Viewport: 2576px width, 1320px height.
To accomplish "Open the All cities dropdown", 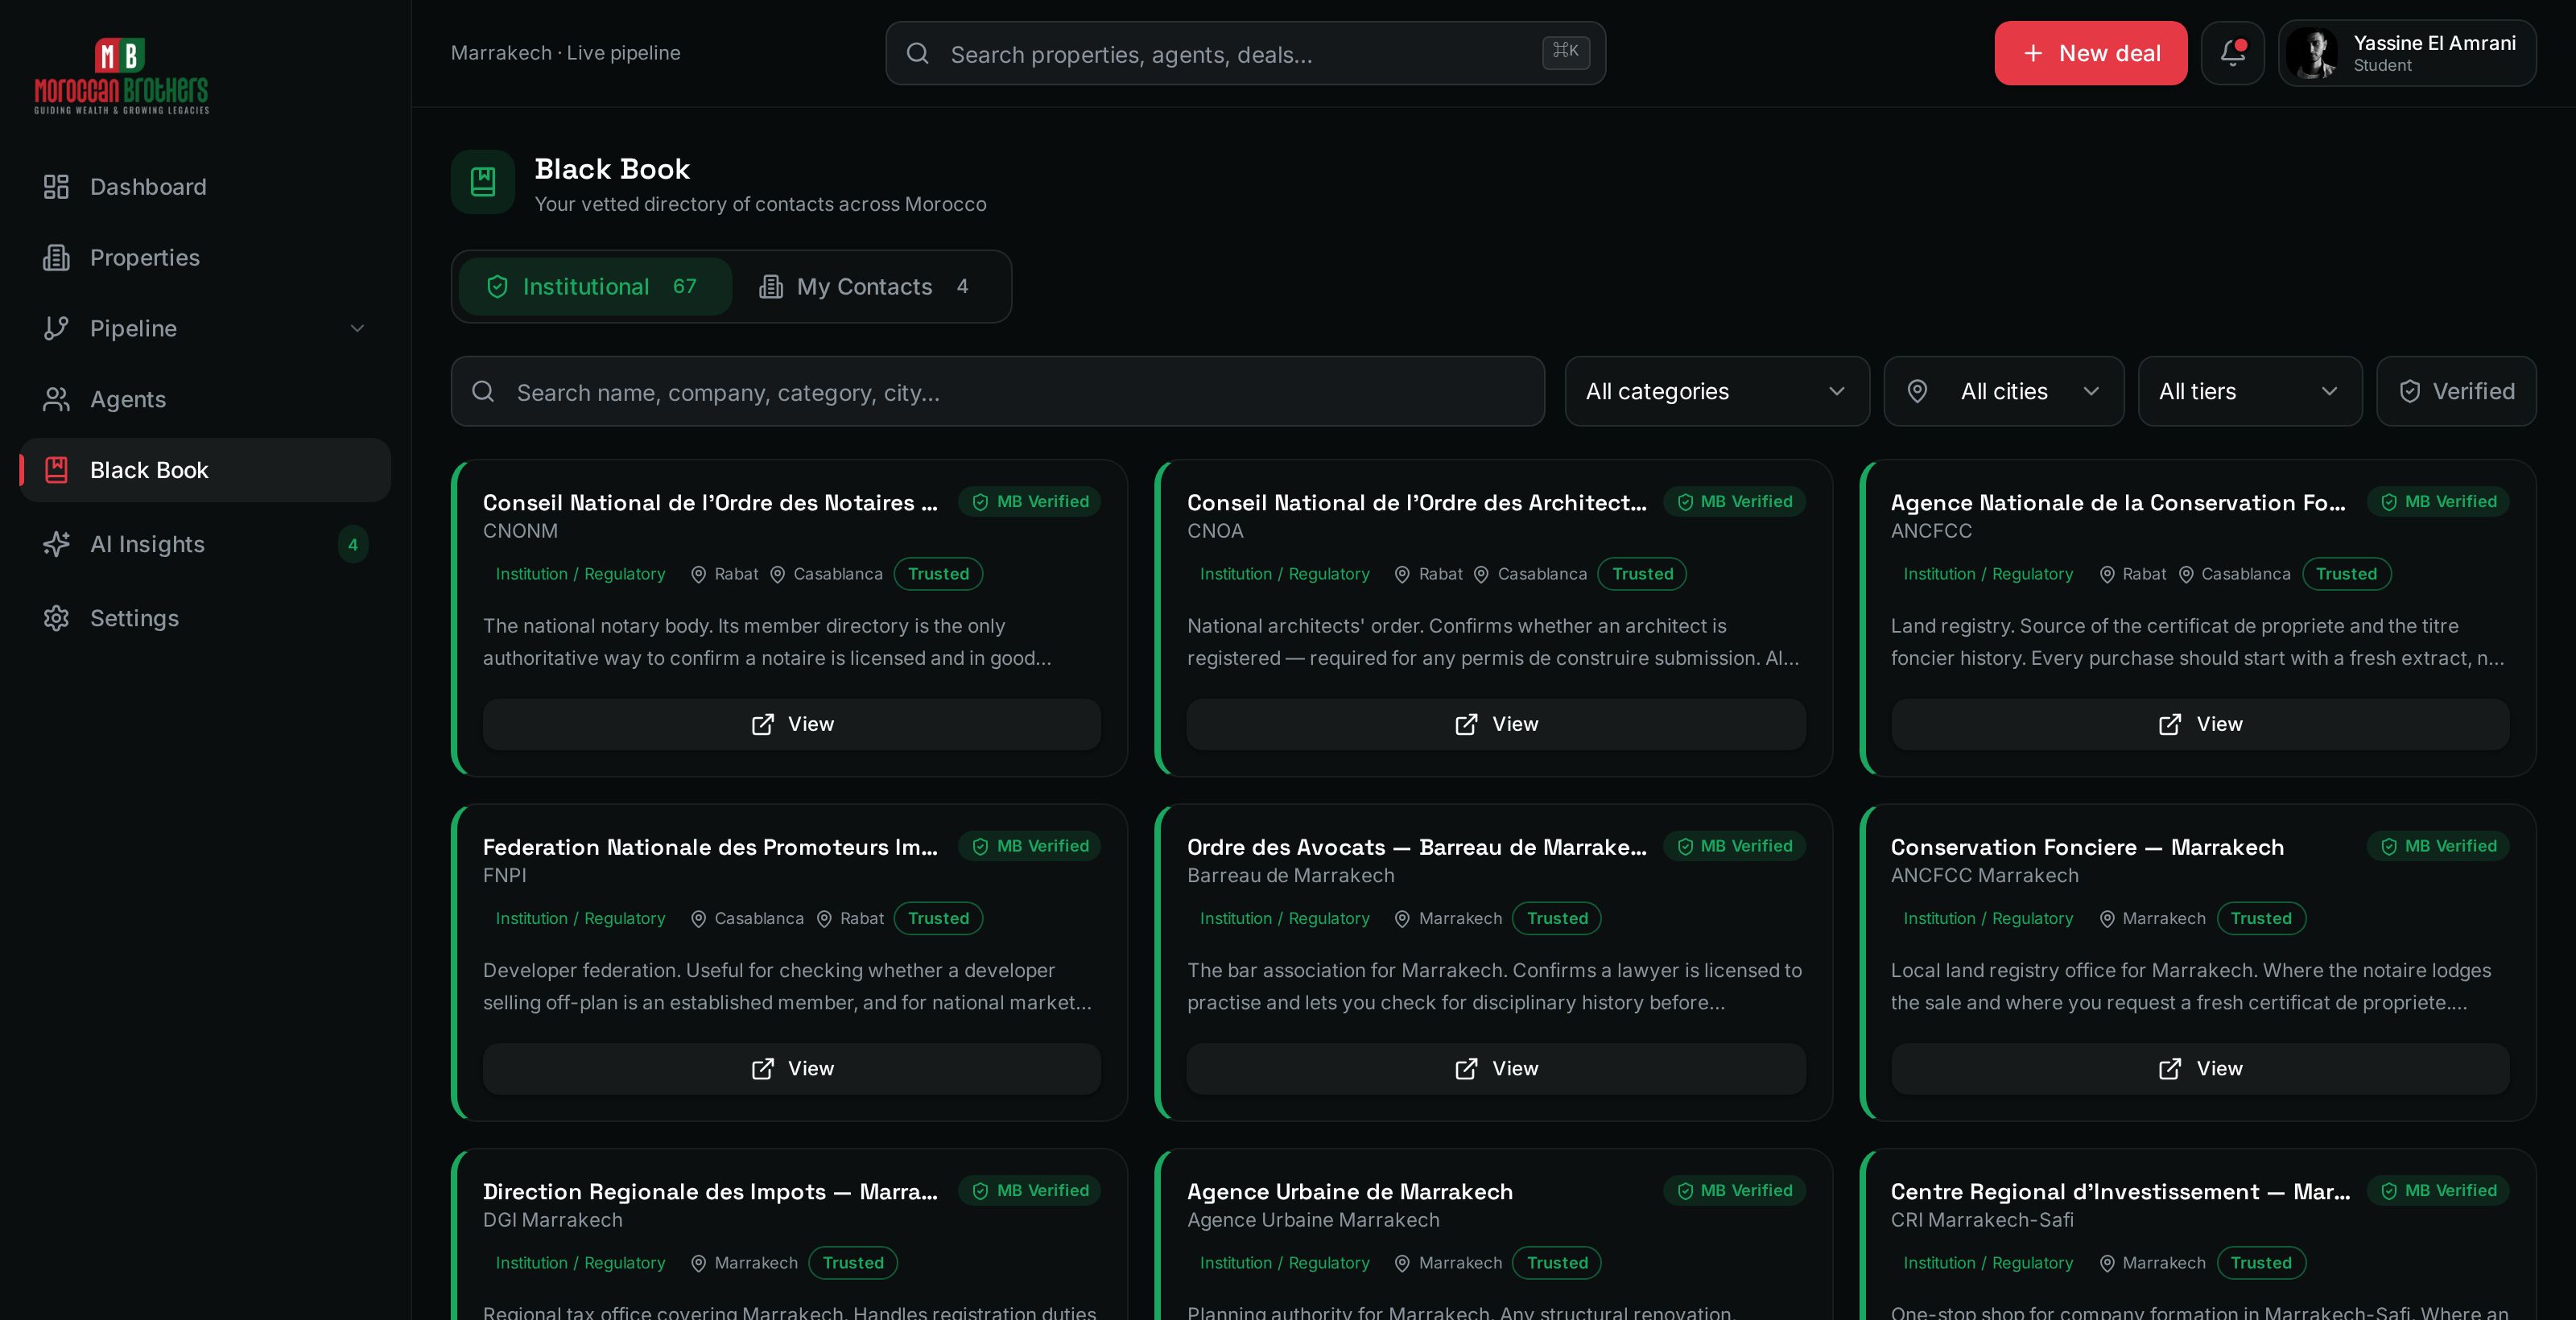I will point(2004,392).
